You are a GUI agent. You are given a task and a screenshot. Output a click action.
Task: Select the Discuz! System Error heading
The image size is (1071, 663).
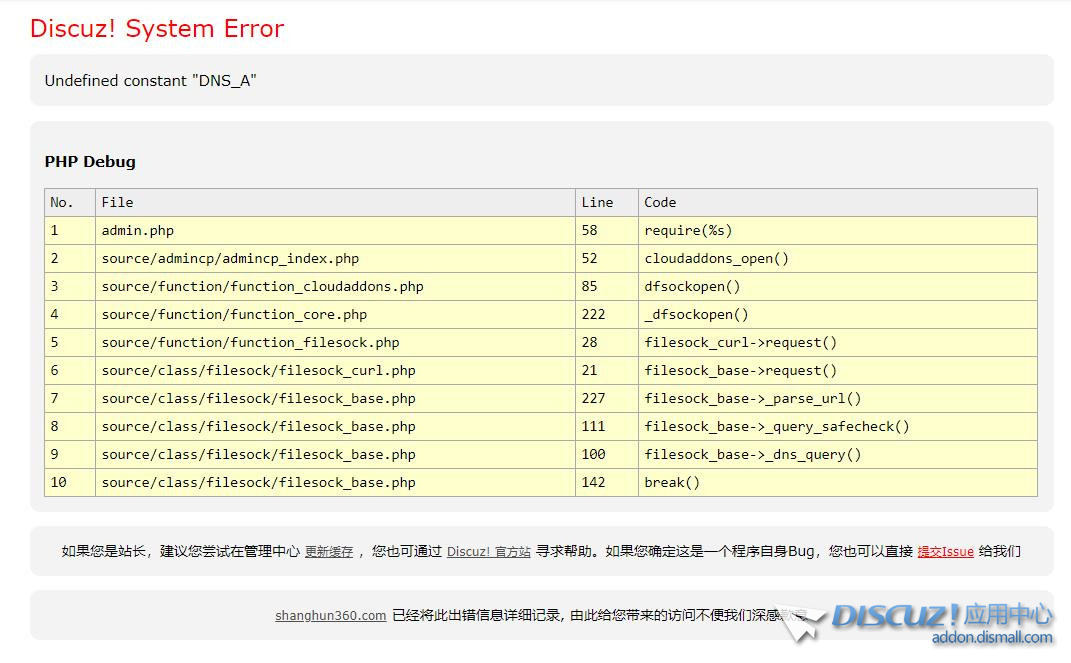(x=156, y=29)
